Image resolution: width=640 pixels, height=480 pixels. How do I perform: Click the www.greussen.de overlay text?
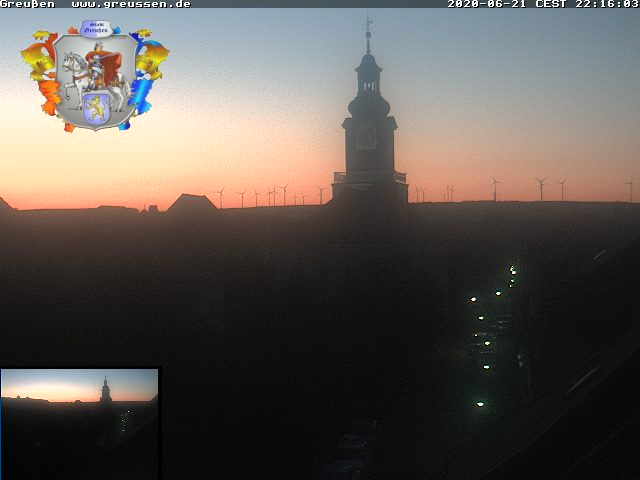(x=131, y=4)
